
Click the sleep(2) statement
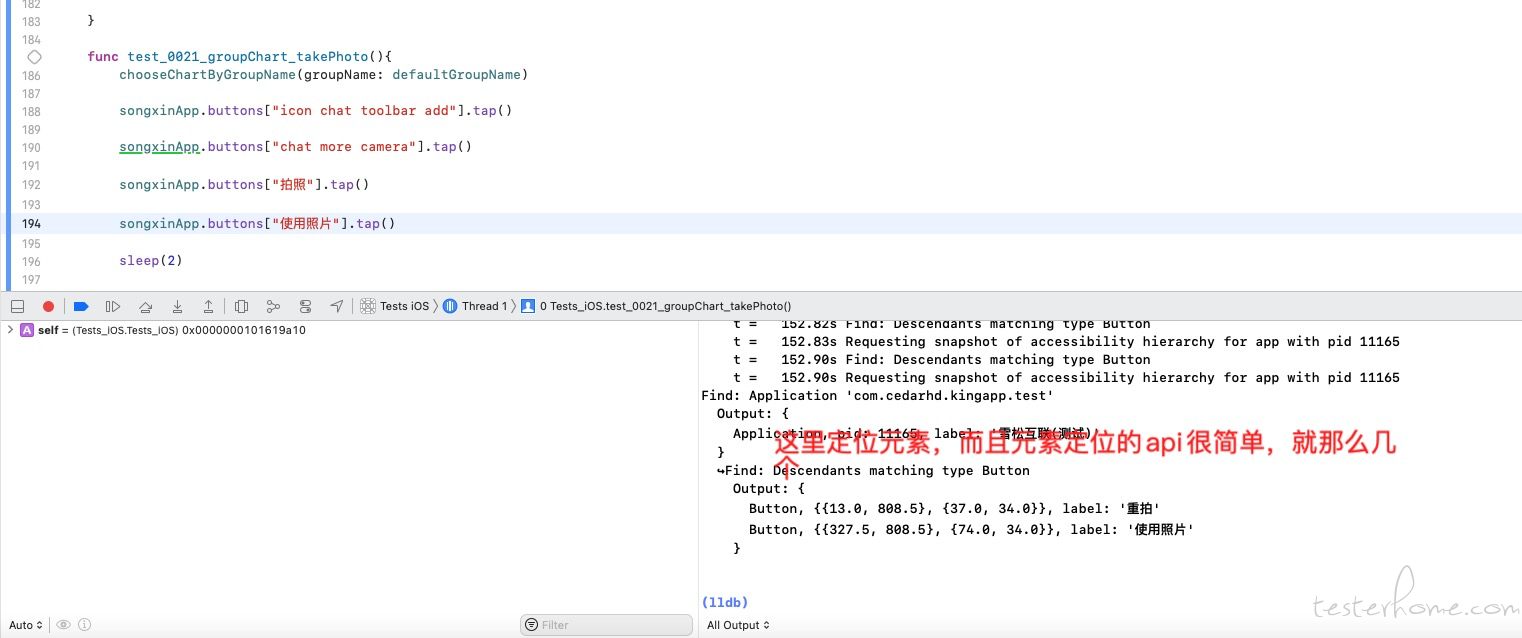151,261
